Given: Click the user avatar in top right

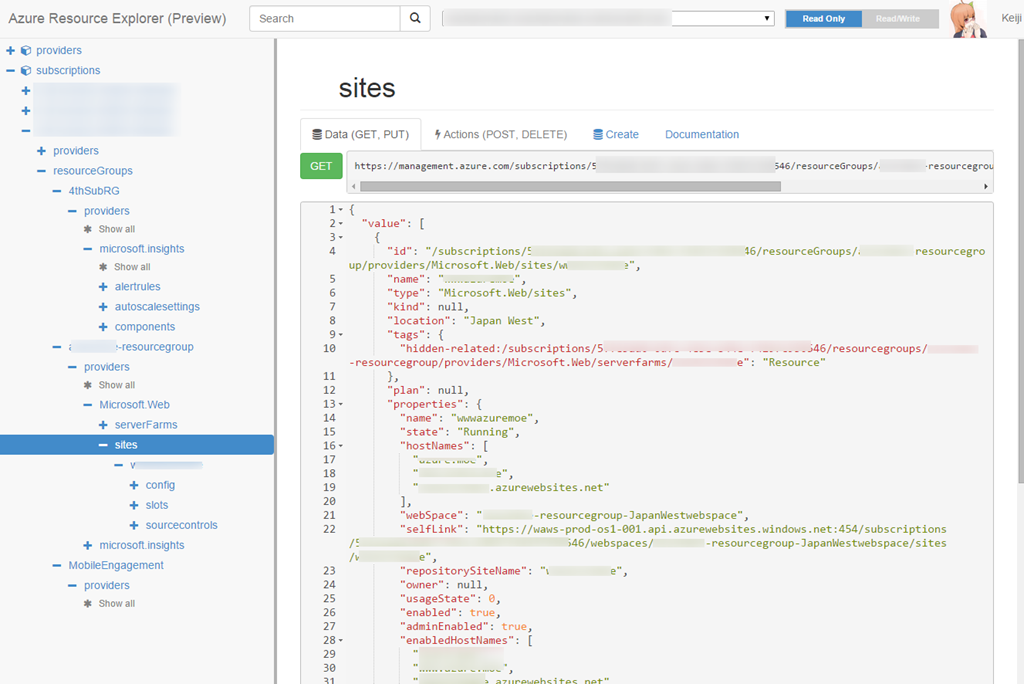Looking at the screenshot, I should coord(969,19).
